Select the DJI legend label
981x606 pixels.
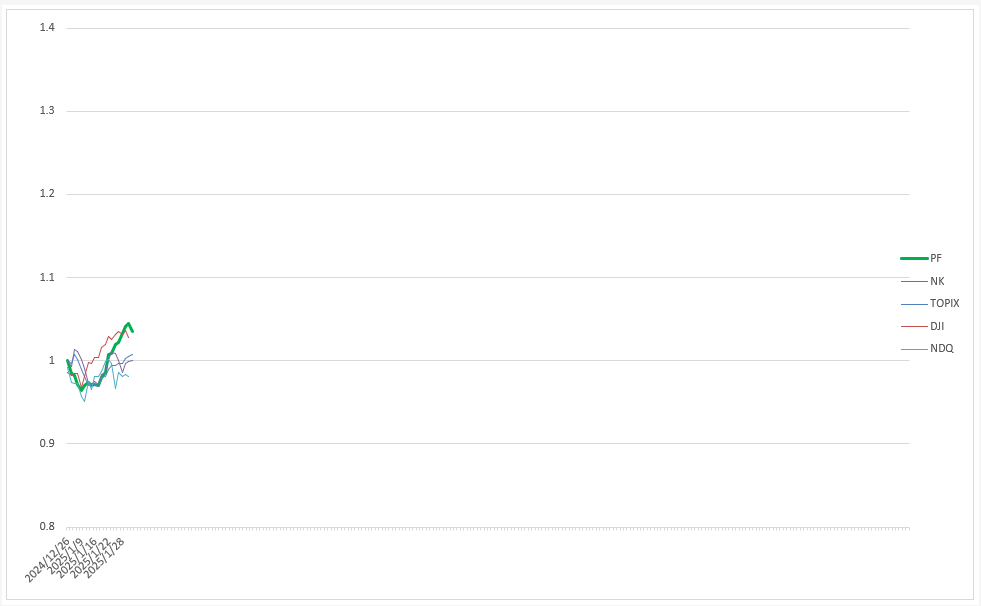(937, 326)
